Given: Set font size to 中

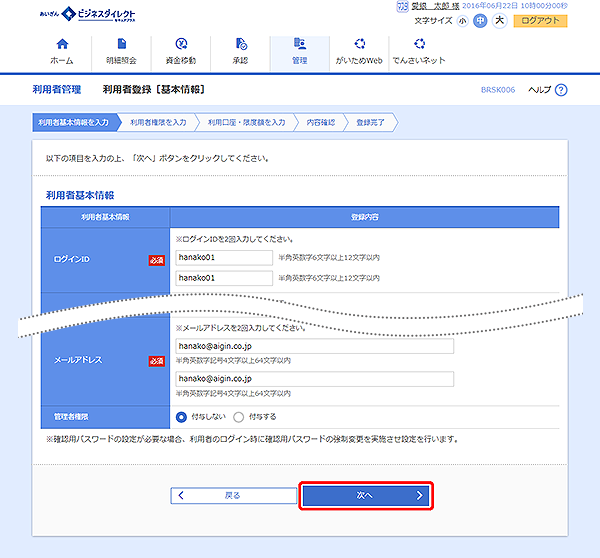Looking at the screenshot, I should pyautogui.click(x=480, y=21).
